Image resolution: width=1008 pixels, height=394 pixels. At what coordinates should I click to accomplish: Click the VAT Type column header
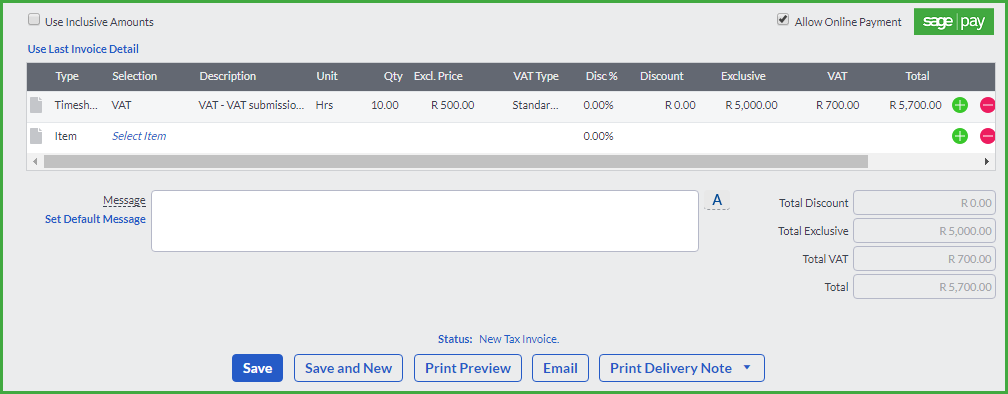click(536, 76)
